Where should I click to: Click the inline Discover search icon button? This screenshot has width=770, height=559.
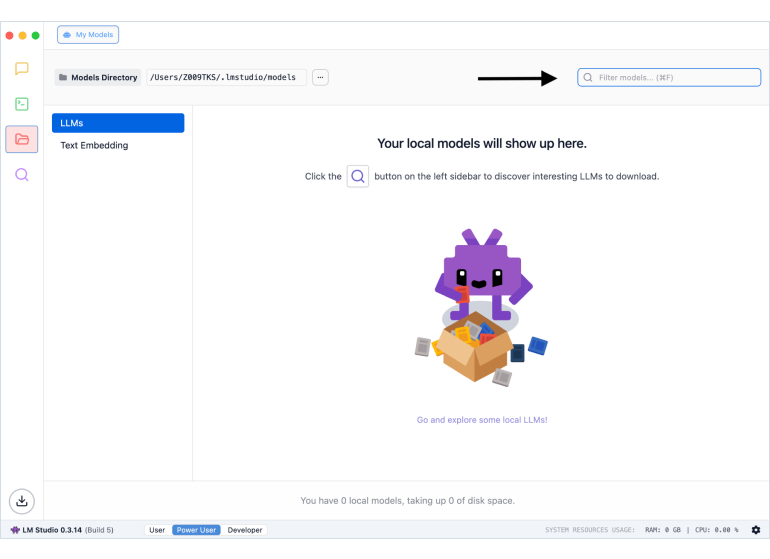pos(357,176)
